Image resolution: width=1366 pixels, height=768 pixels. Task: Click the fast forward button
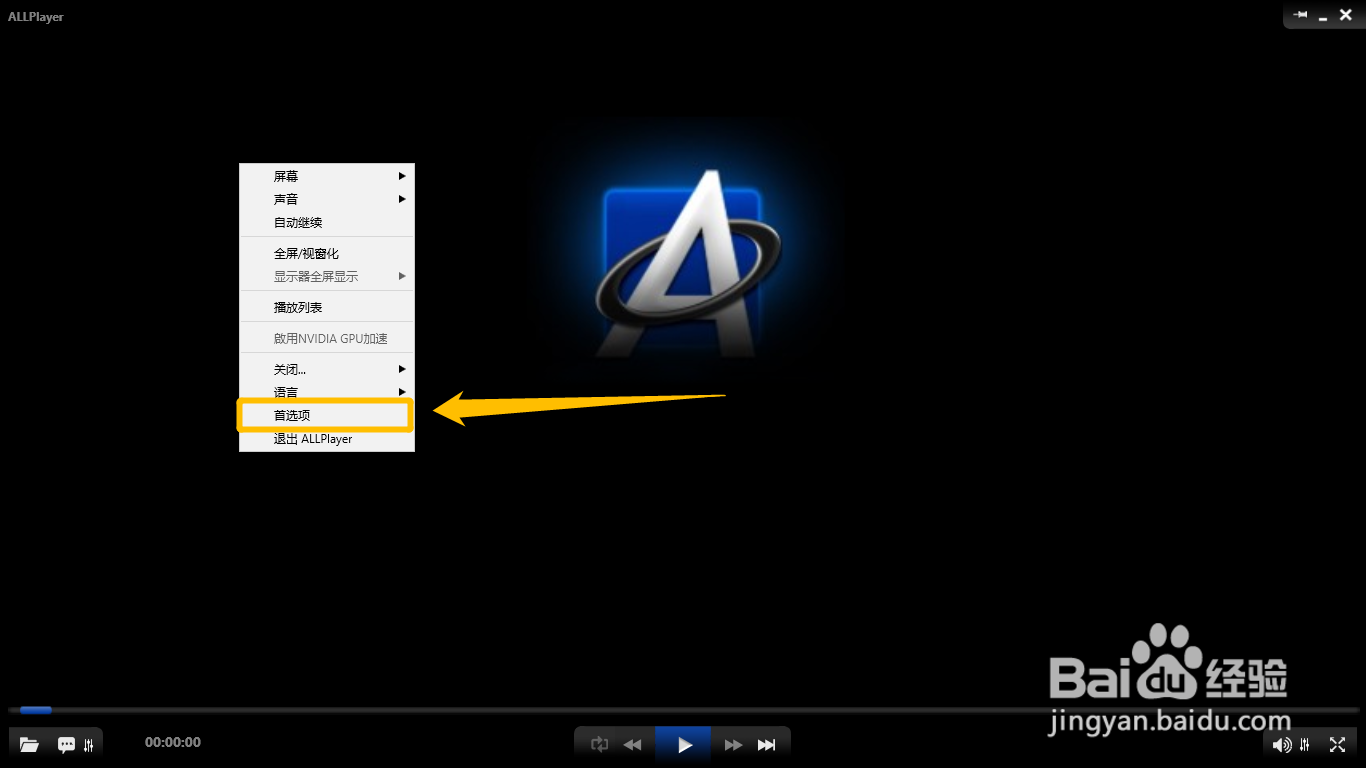coord(733,744)
